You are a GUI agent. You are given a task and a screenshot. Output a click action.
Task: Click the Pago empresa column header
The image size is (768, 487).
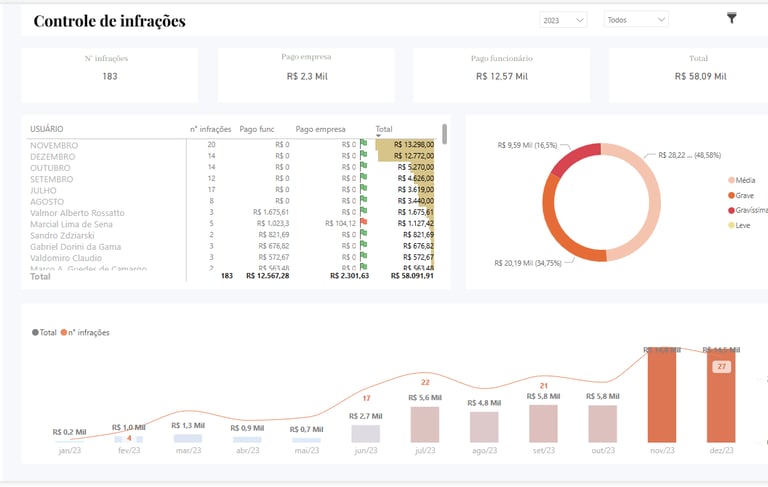point(320,129)
